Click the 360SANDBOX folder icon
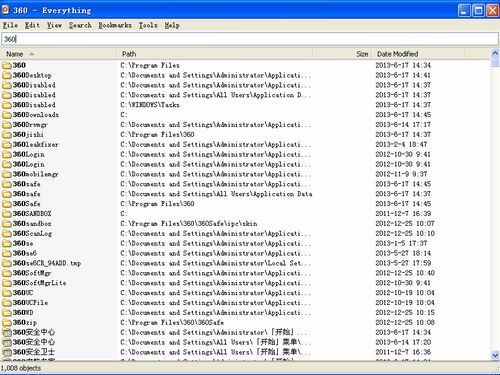 click(7, 214)
